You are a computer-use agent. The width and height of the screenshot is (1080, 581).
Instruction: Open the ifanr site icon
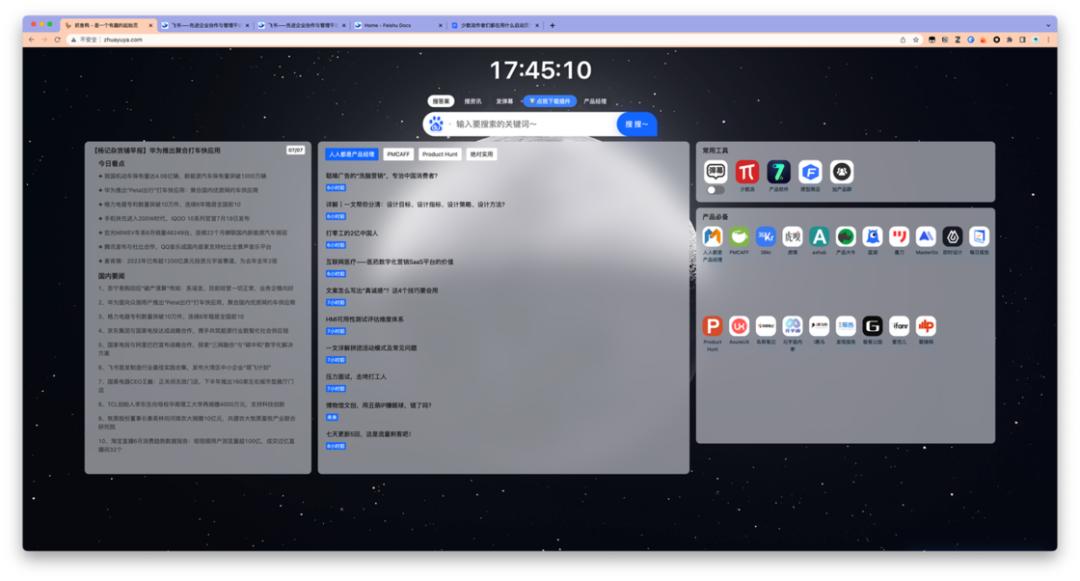pyautogui.click(x=899, y=326)
